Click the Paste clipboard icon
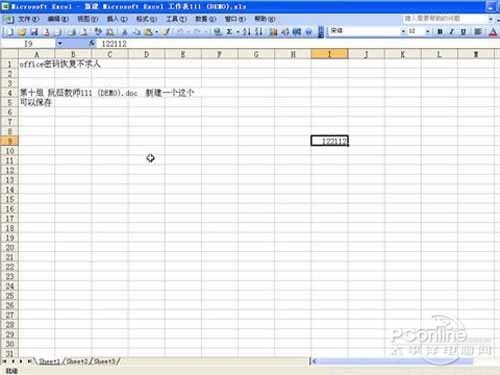The height and width of the screenshot is (375, 500). tap(148, 32)
